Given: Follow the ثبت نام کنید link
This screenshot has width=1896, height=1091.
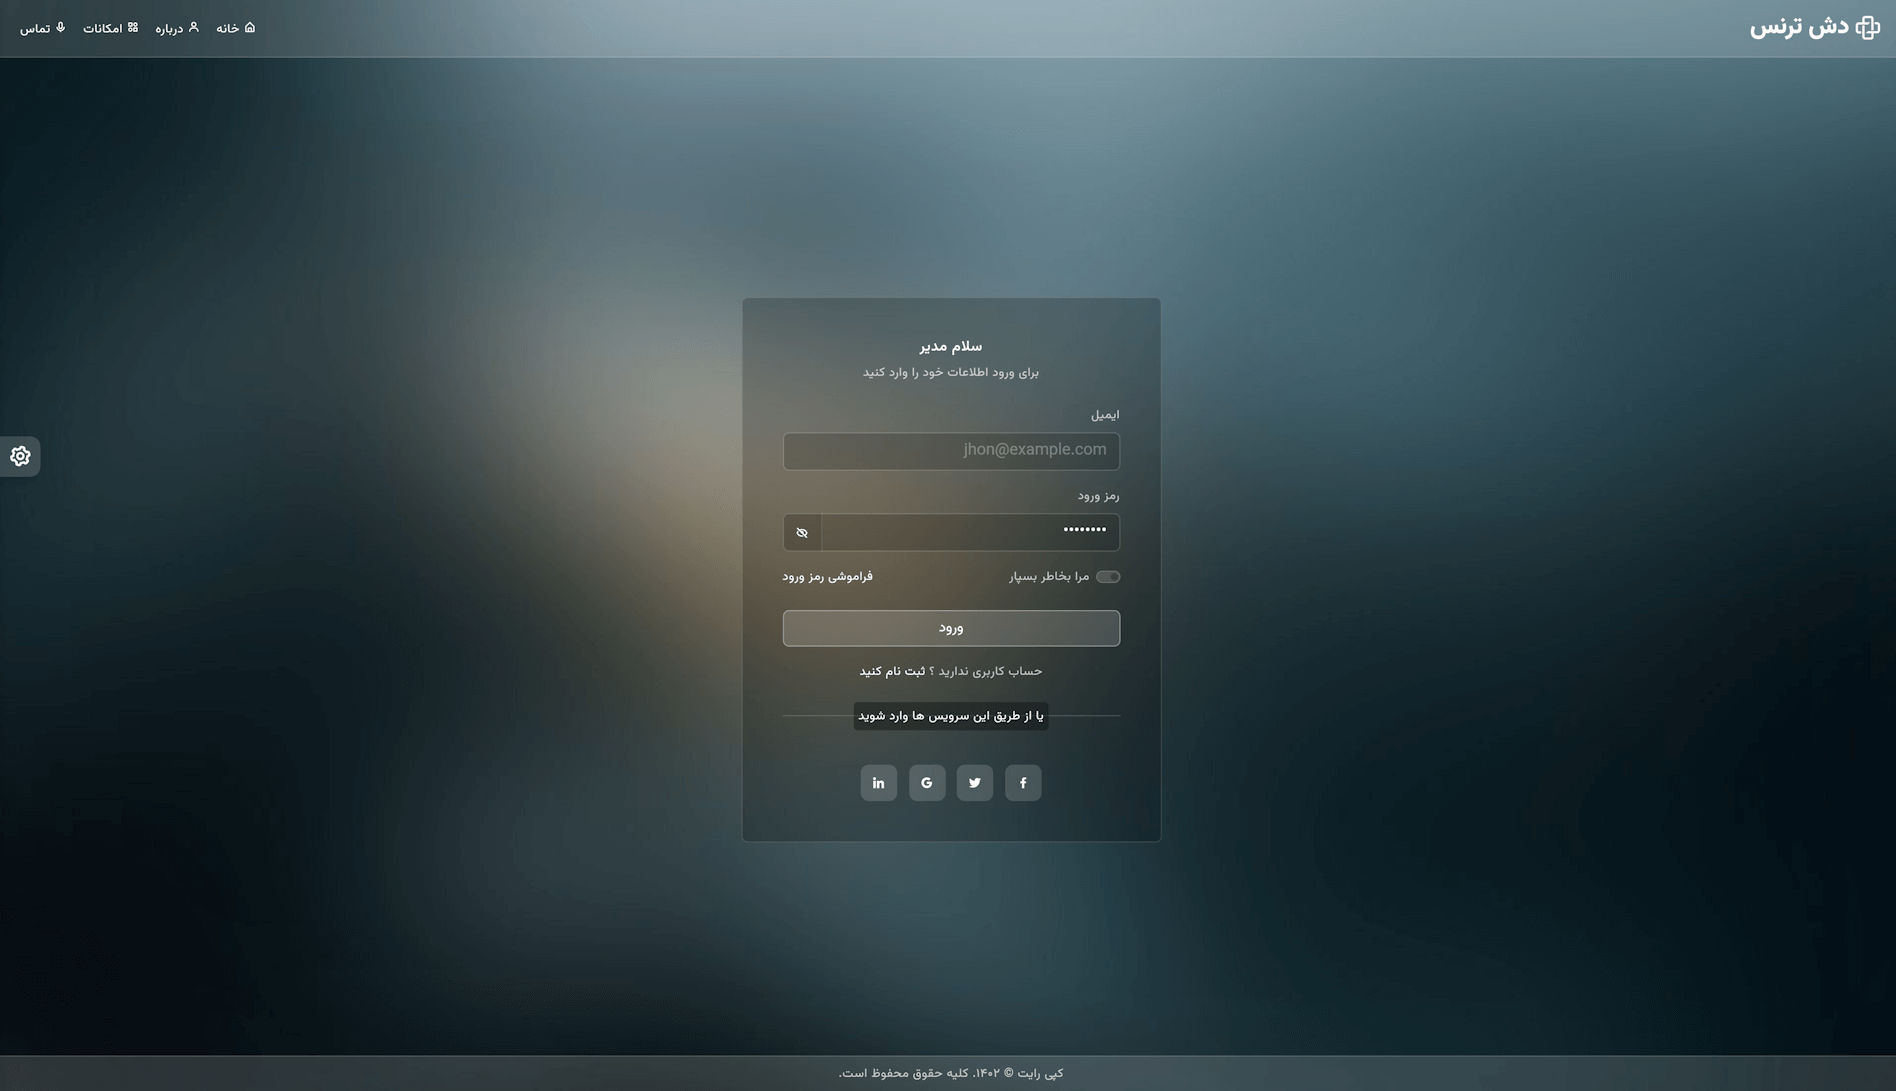Looking at the screenshot, I should tap(892, 671).
